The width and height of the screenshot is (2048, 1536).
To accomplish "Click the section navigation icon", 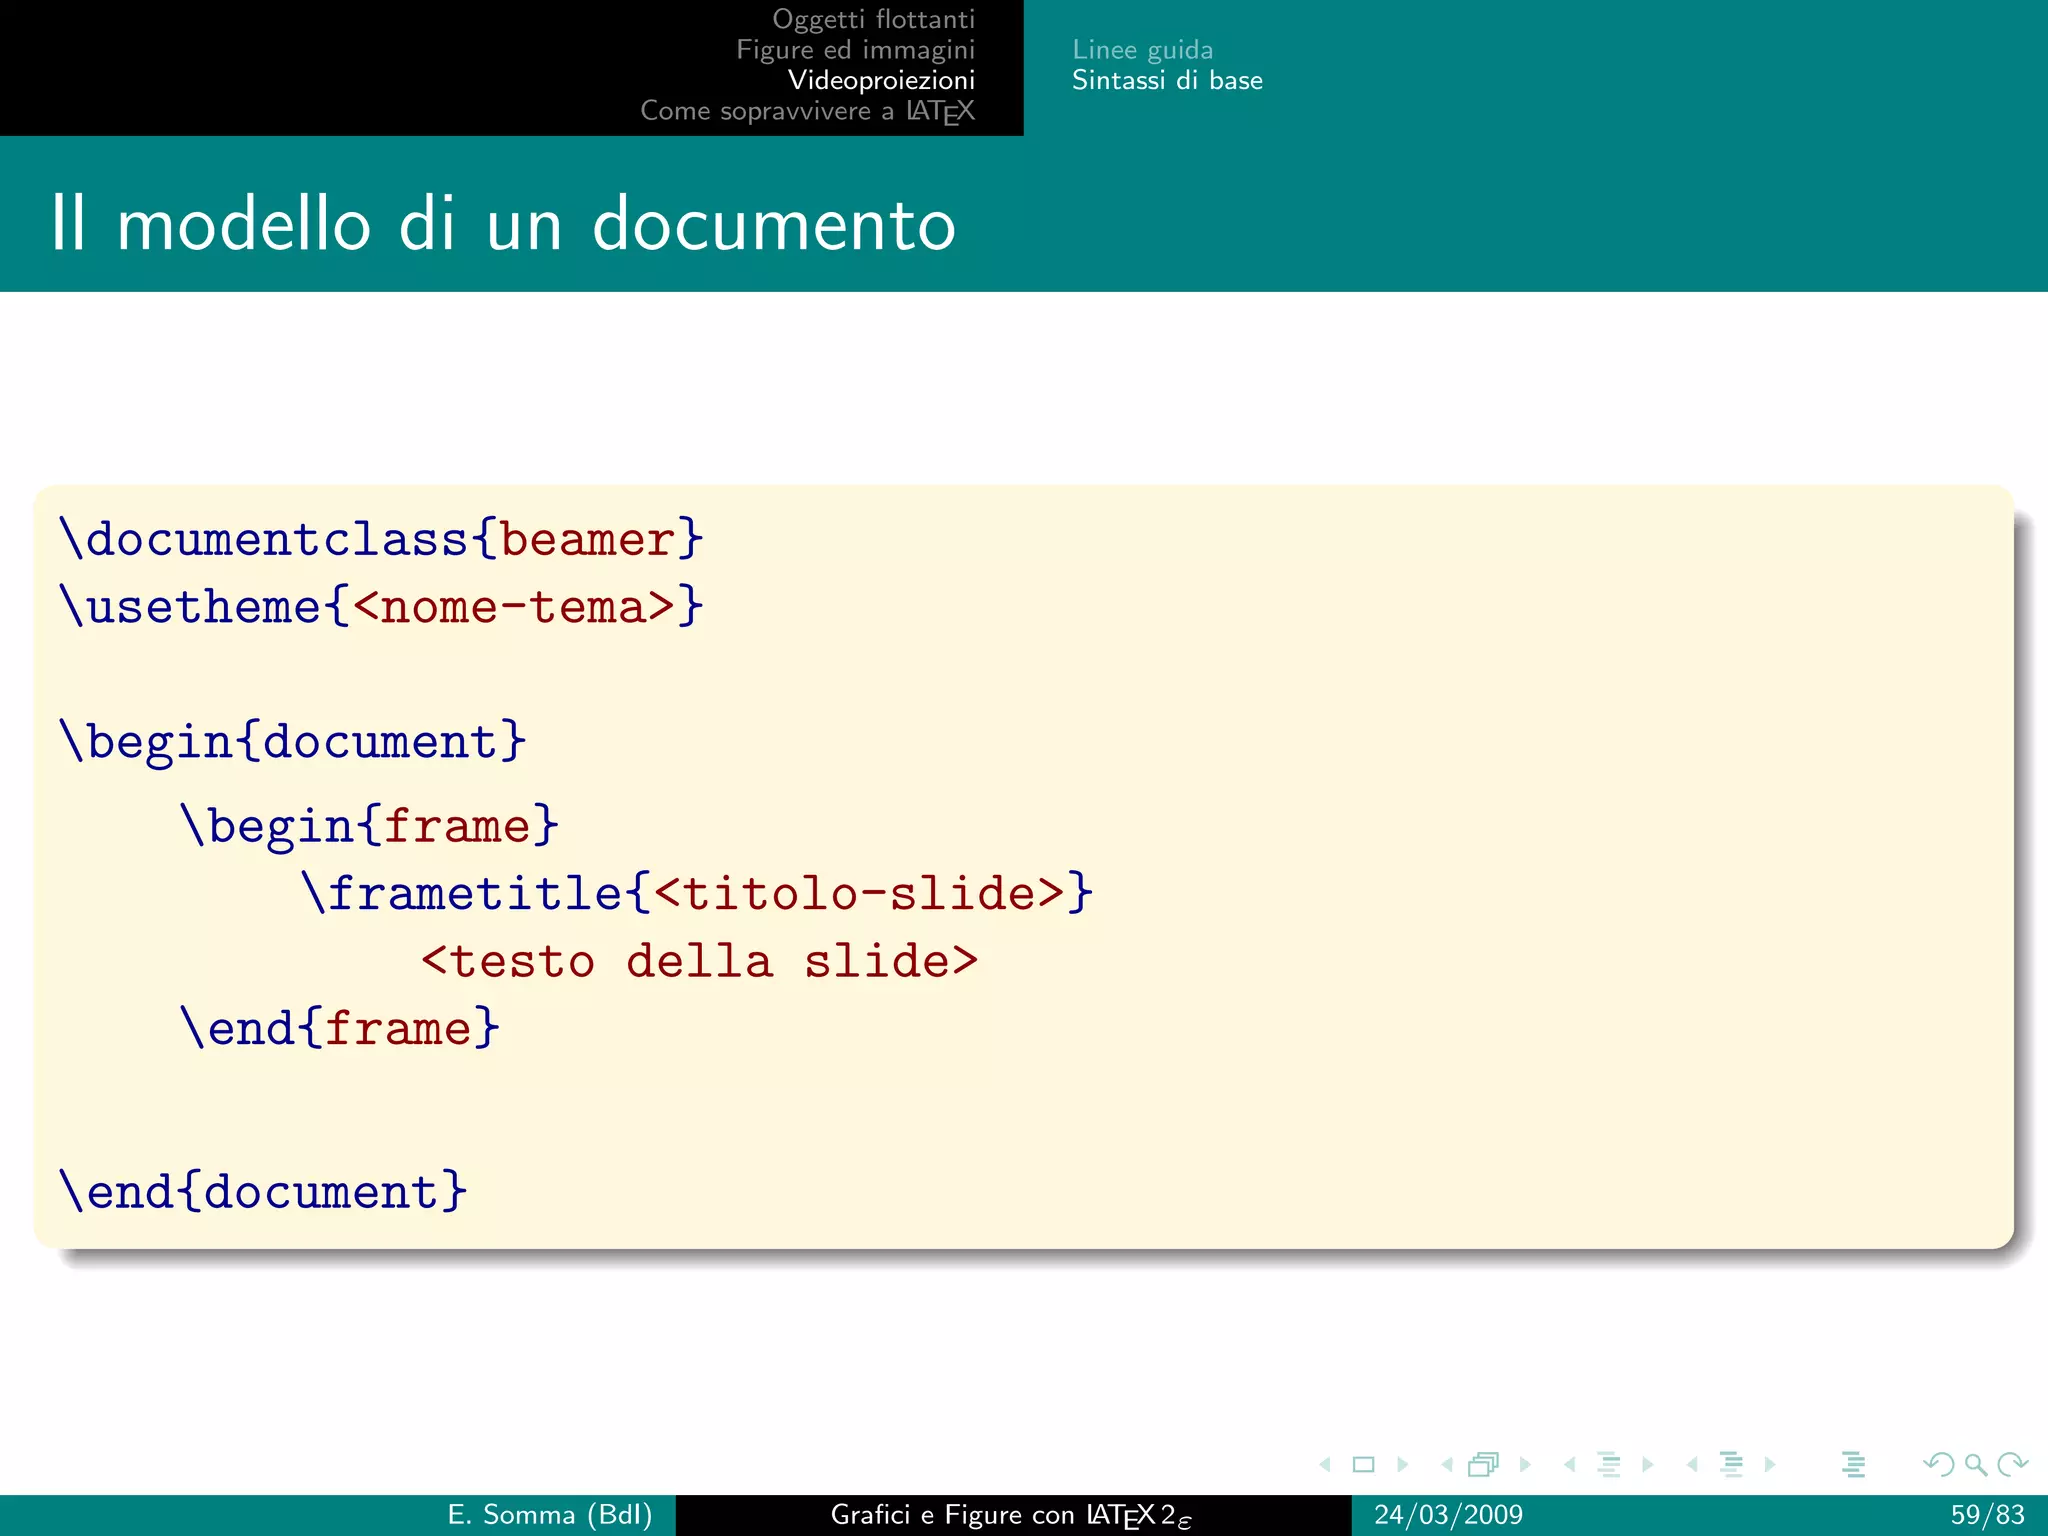I will point(1731,1465).
